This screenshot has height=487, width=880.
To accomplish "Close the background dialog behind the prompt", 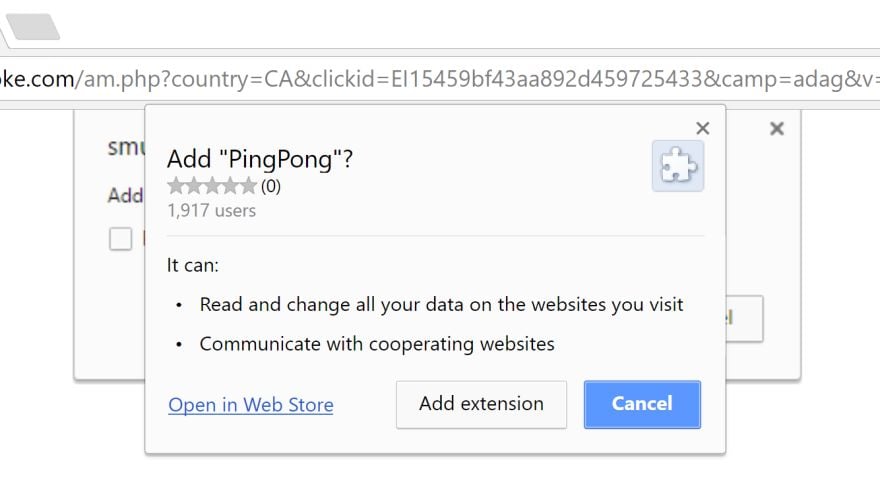I will pyautogui.click(x=777, y=128).
